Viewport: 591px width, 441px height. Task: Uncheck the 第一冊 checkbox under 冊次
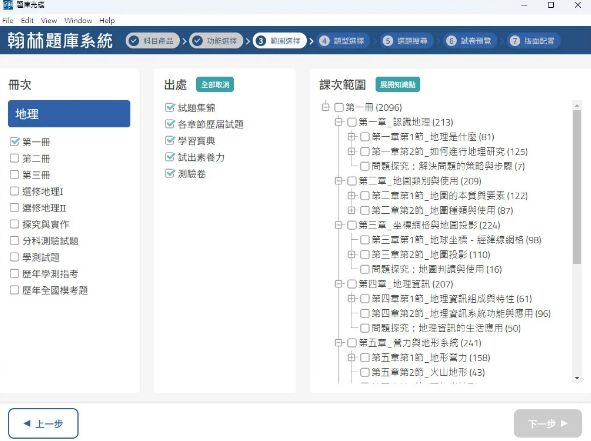(x=14, y=142)
